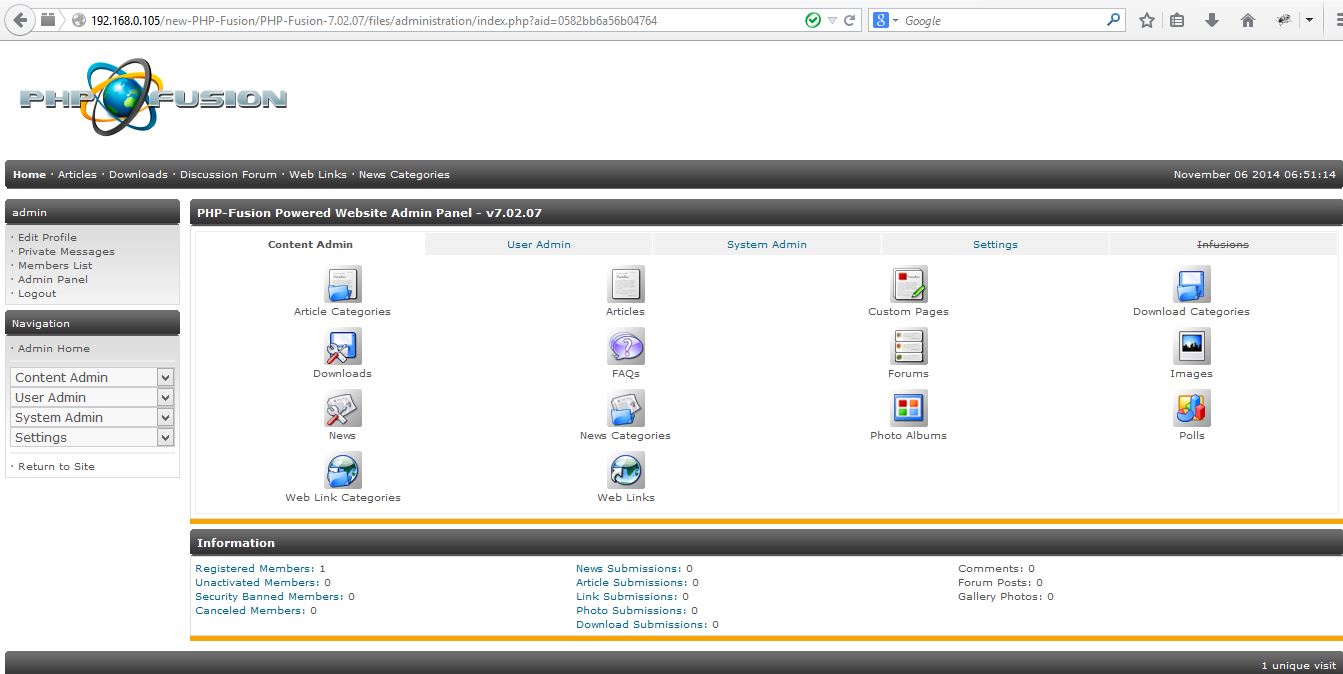
Task: Open Discussion Forum in top menu
Action: pos(228,174)
